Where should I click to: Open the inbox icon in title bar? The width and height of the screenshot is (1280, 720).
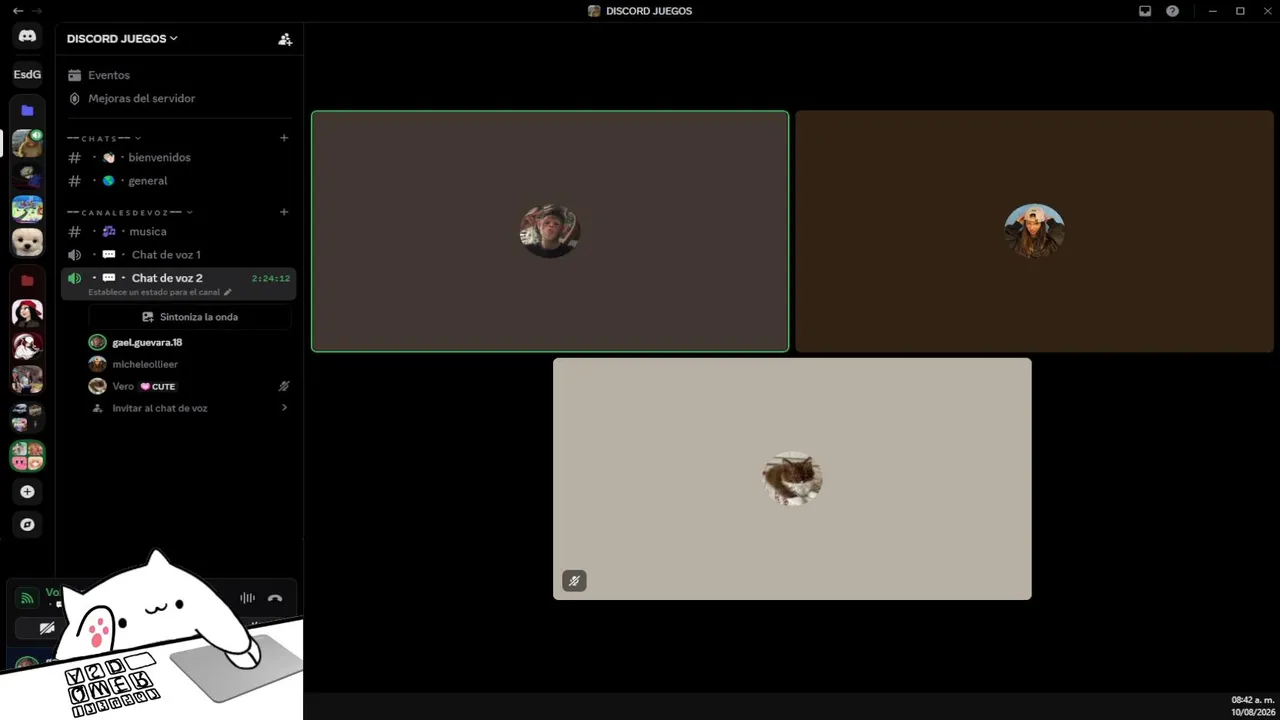[1145, 11]
